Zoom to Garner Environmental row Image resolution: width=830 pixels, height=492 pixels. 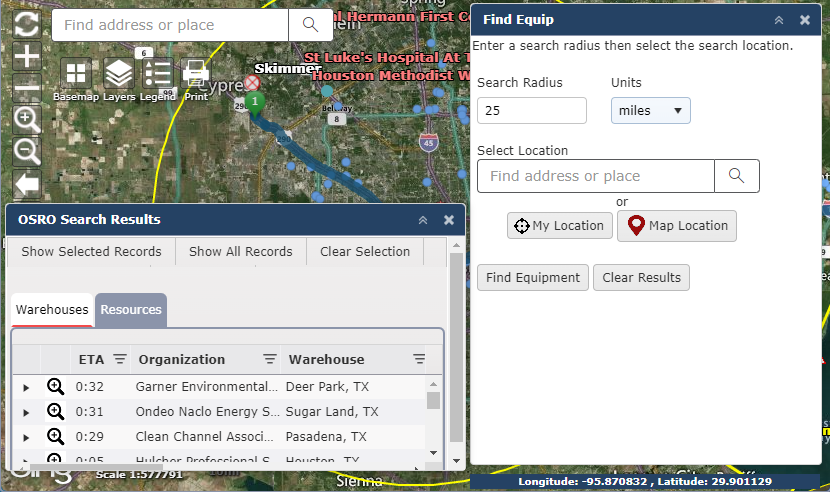[x=56, y=387]
